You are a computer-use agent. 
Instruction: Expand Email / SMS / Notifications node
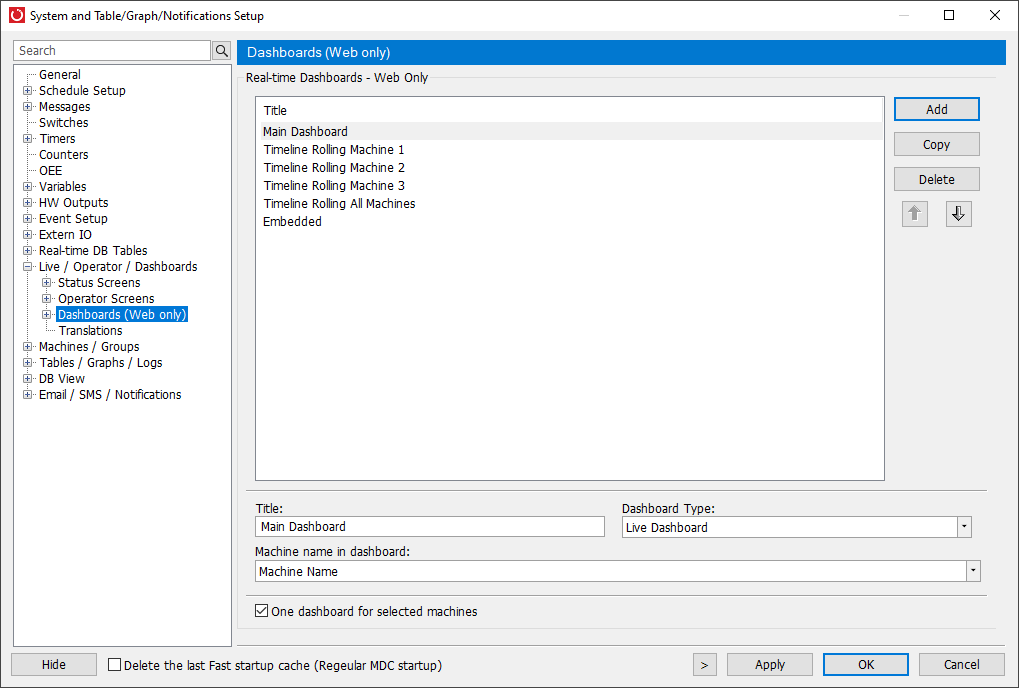pyautogui.click(x=27, y=394)
